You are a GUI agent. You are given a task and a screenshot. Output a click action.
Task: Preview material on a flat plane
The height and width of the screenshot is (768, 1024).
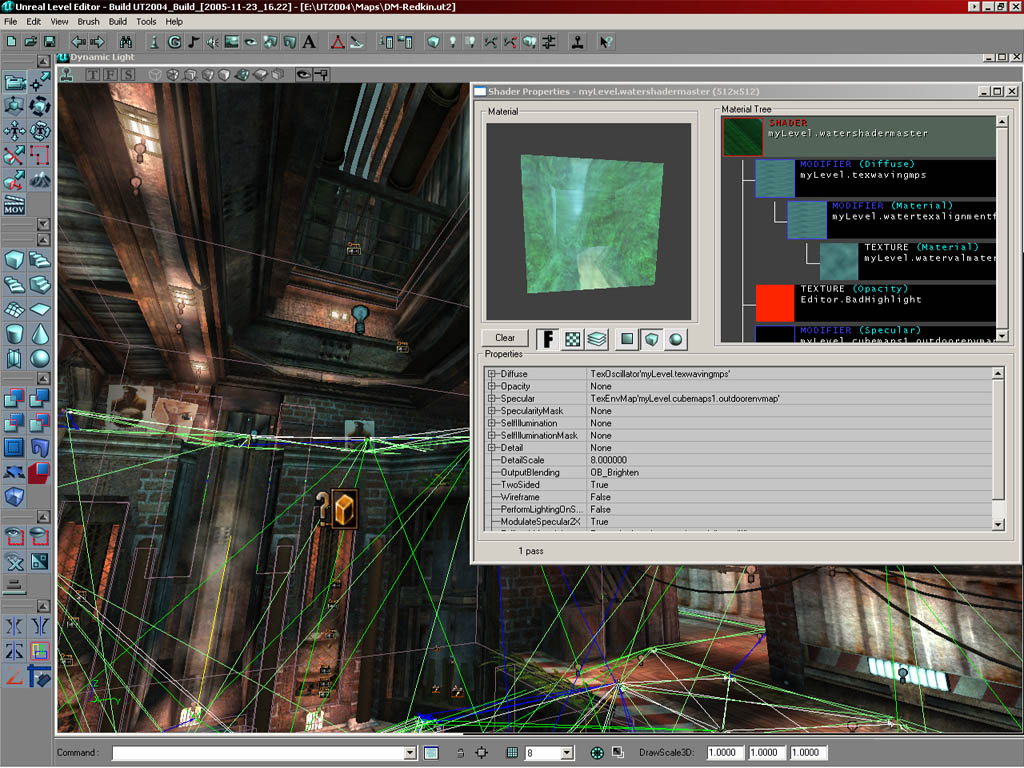pos(627,339)
